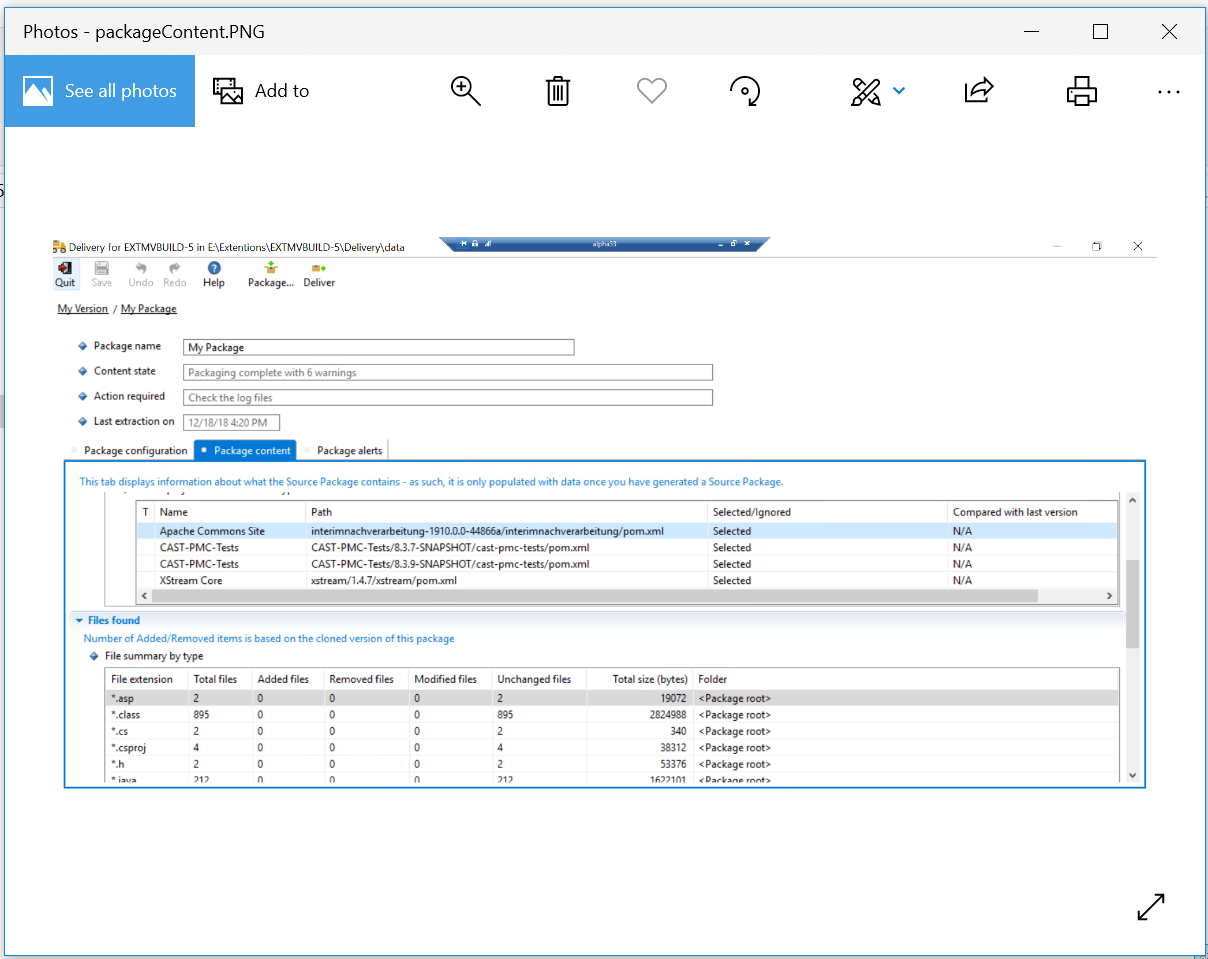Click the Edit & Create pencil icon
This screenshot has height=959, width=1208.
coord(865,91)
